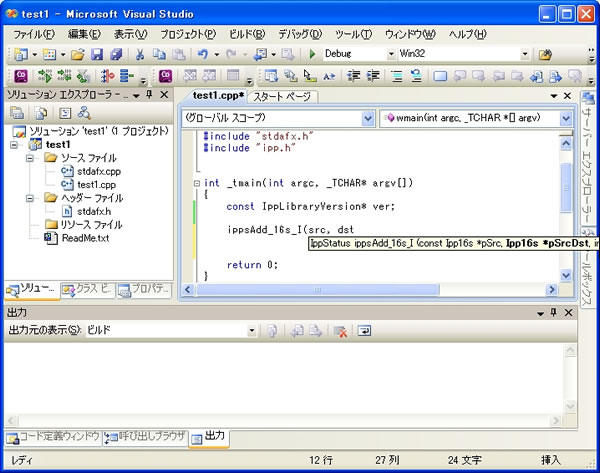Switch to the スタート ページ tab
Viewport: 600px width, 473px height.
point(282,96)
